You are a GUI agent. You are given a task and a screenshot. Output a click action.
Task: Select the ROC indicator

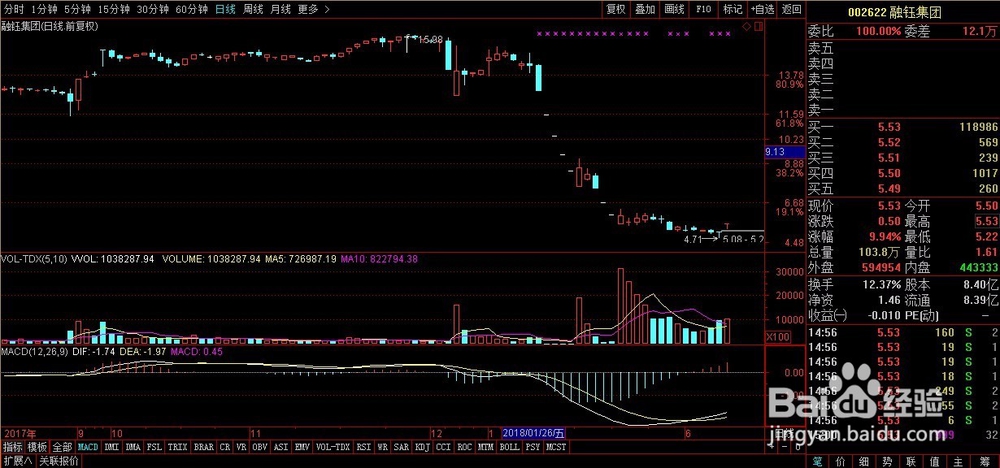pos(465,447)
